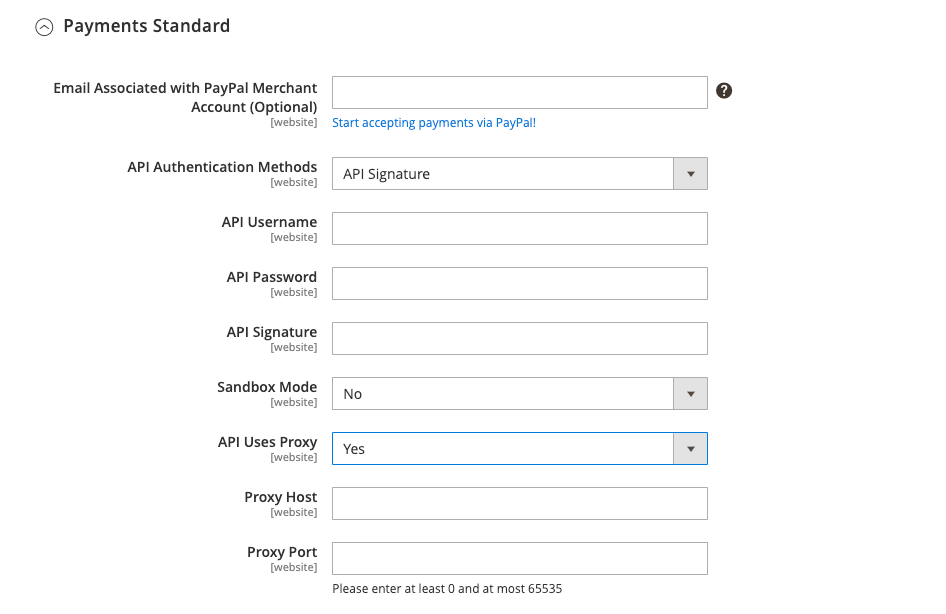Click the 'Email Associated with PayPal Merchant Account' label

point(185,97)
